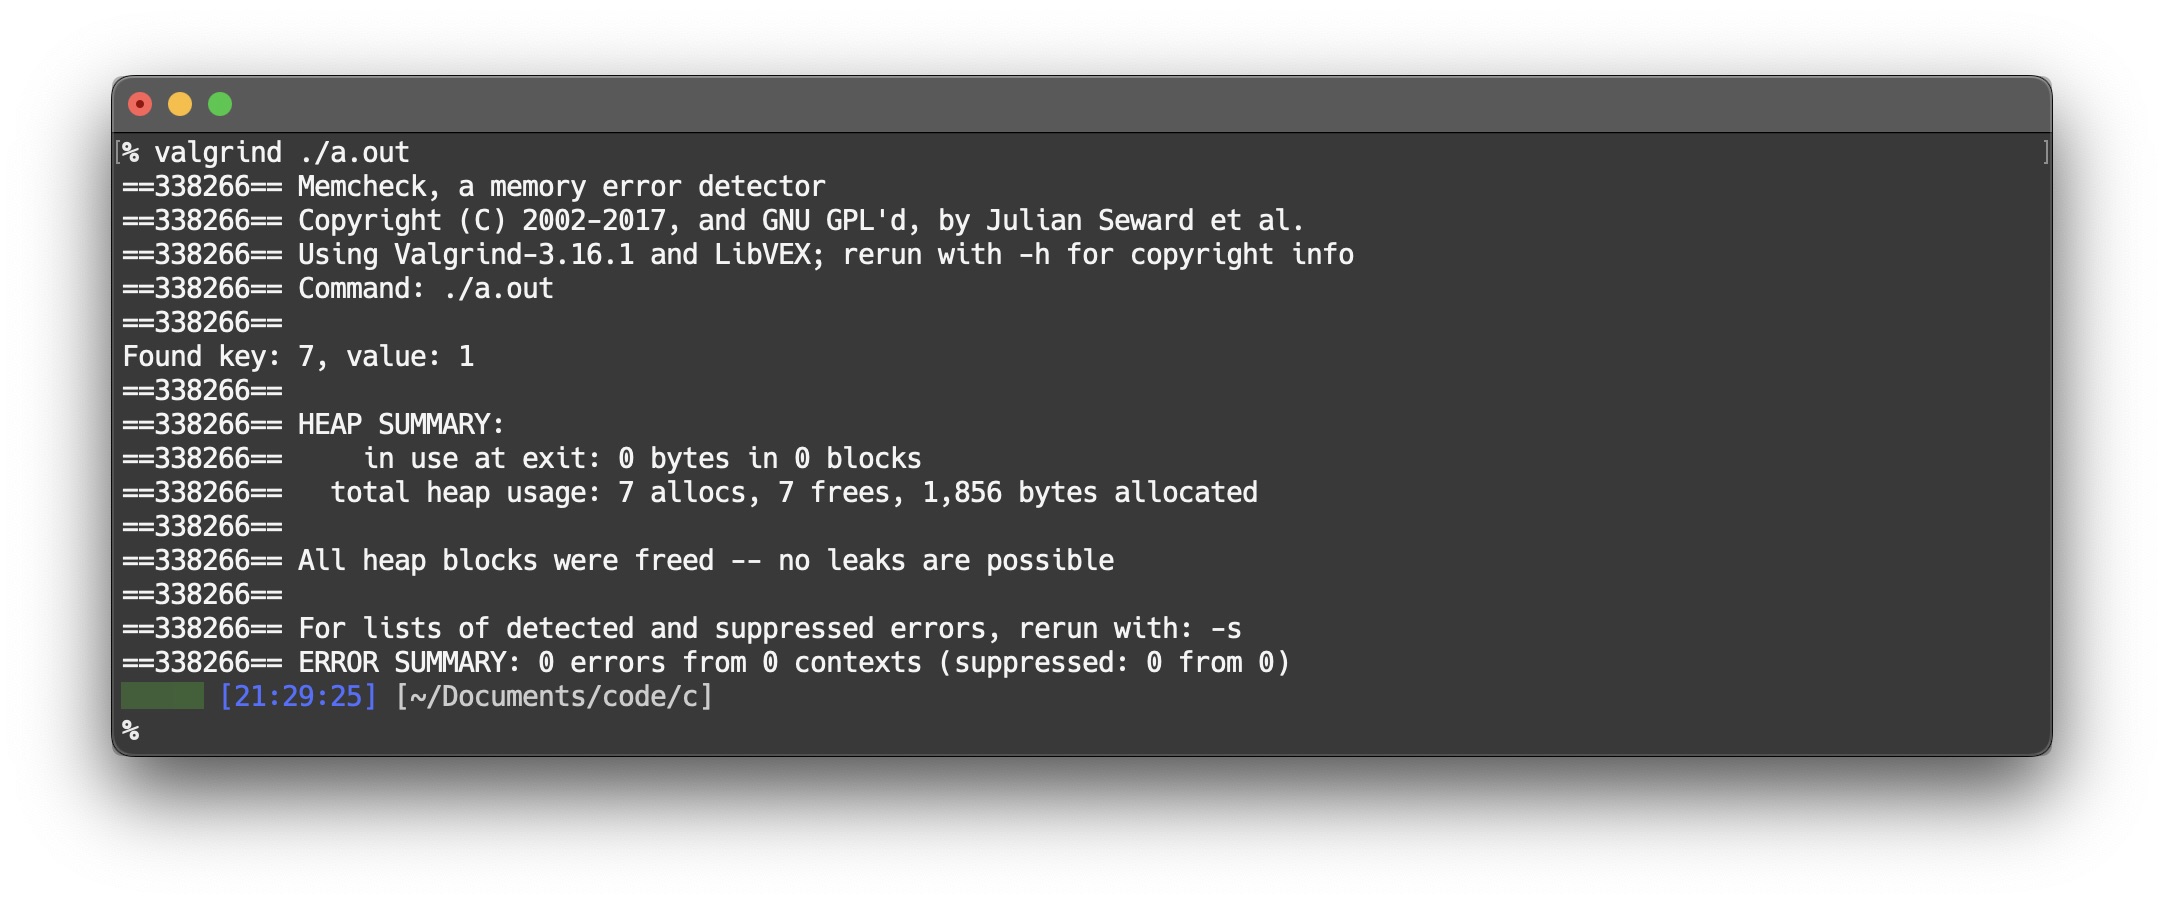The image size is (2164, 904).
Task: Click the [~/Documents/code/c] directory path
Action: tap(554, 696)
